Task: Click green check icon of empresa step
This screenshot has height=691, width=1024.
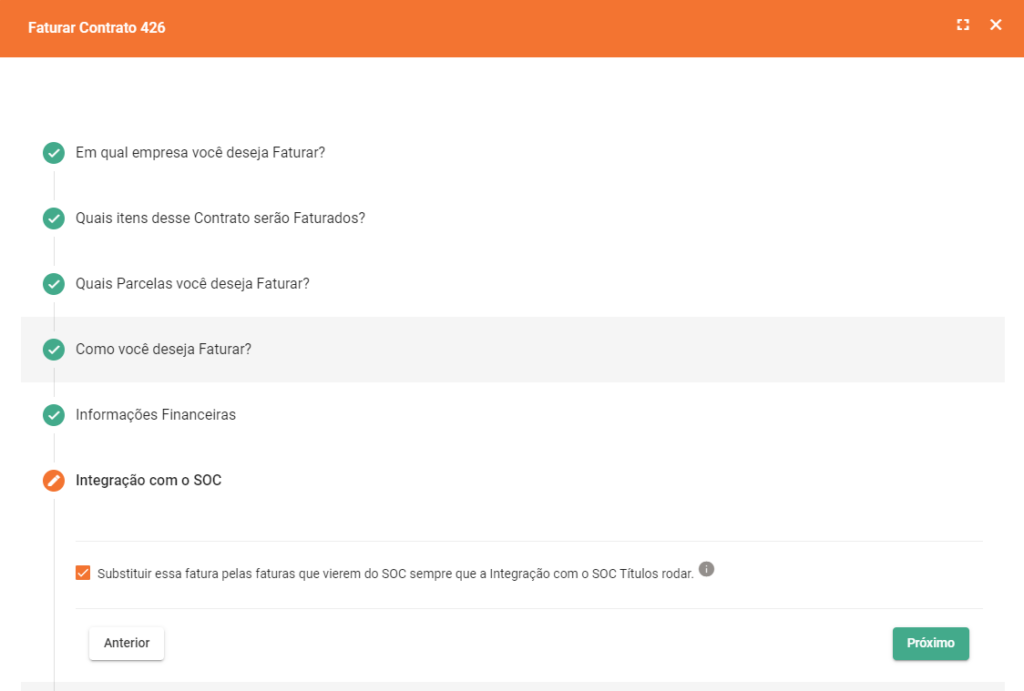Action: (54, 153)
